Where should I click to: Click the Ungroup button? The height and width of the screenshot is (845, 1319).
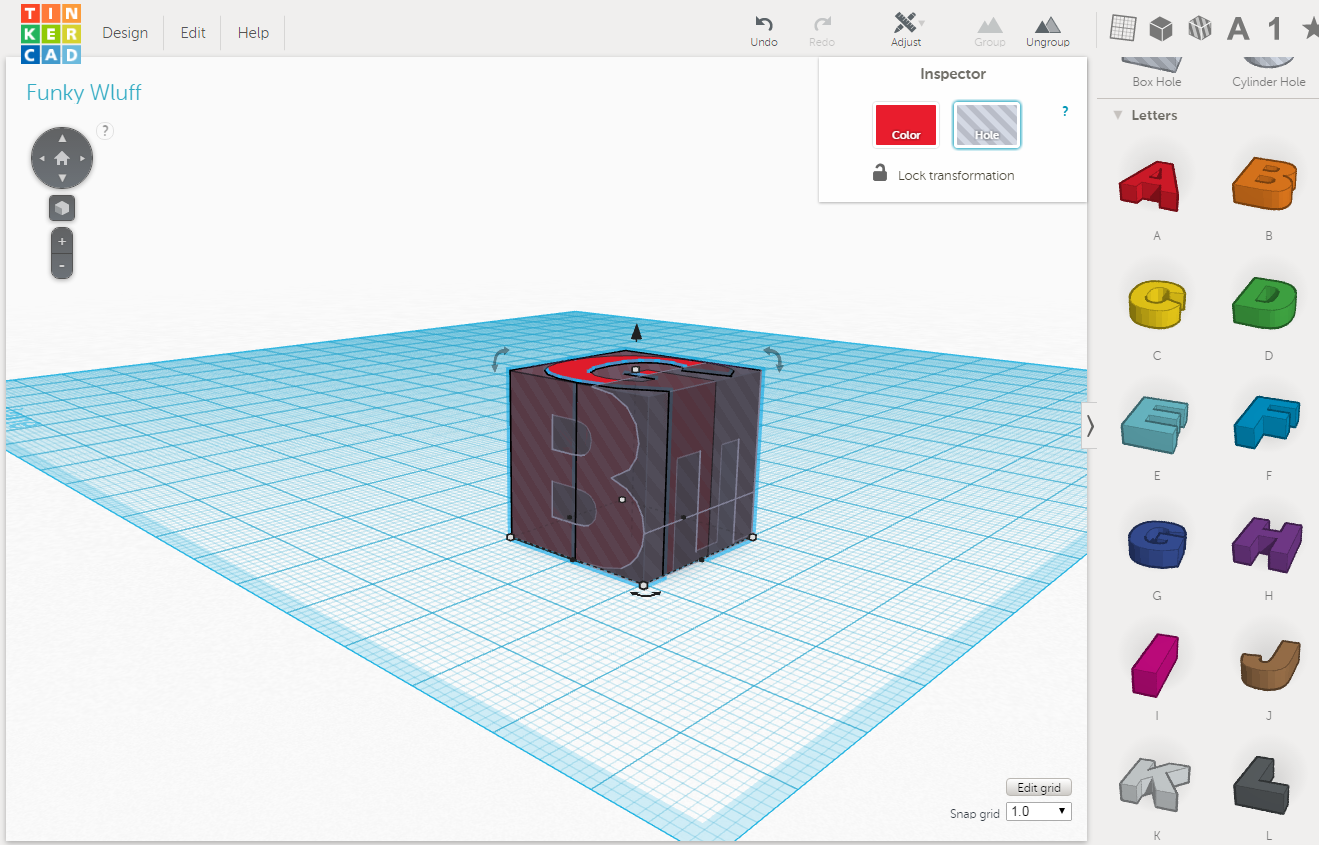tap(1047, 31)
